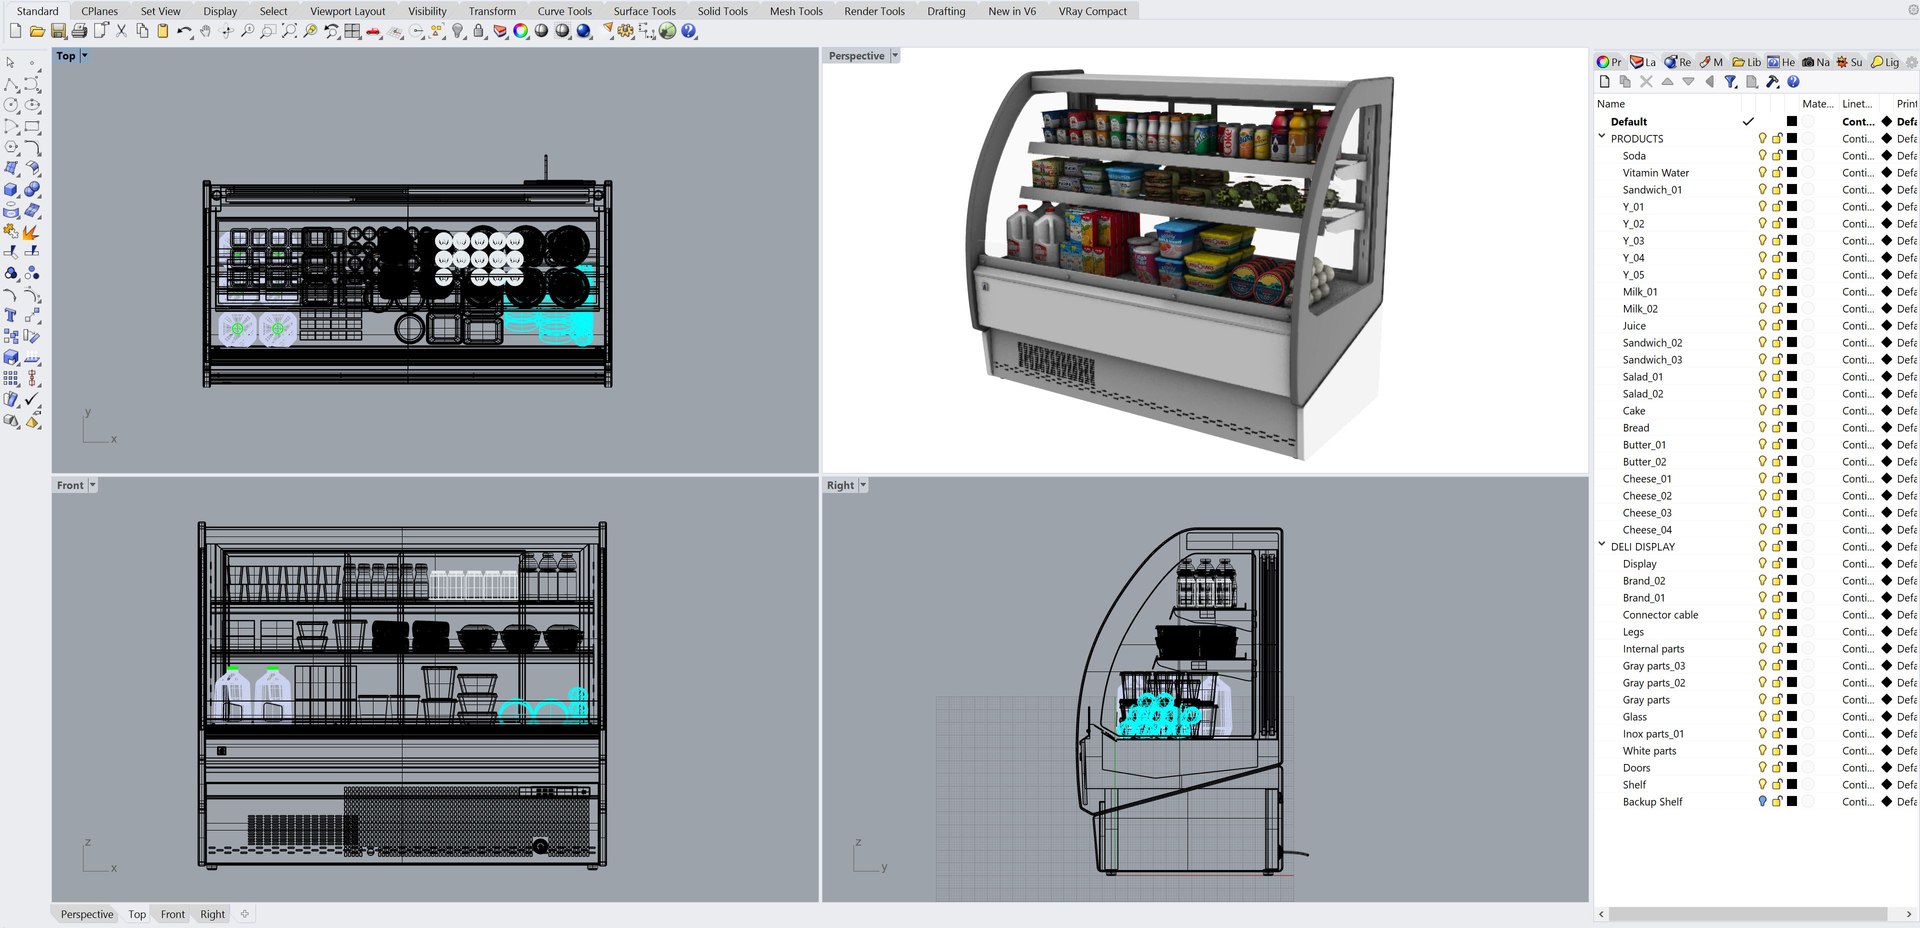Image resolution: width=1920 pixels, height=928 pixels.
Task: Collapse the PRODUCTS layer group
Action: coord(1602,137)
